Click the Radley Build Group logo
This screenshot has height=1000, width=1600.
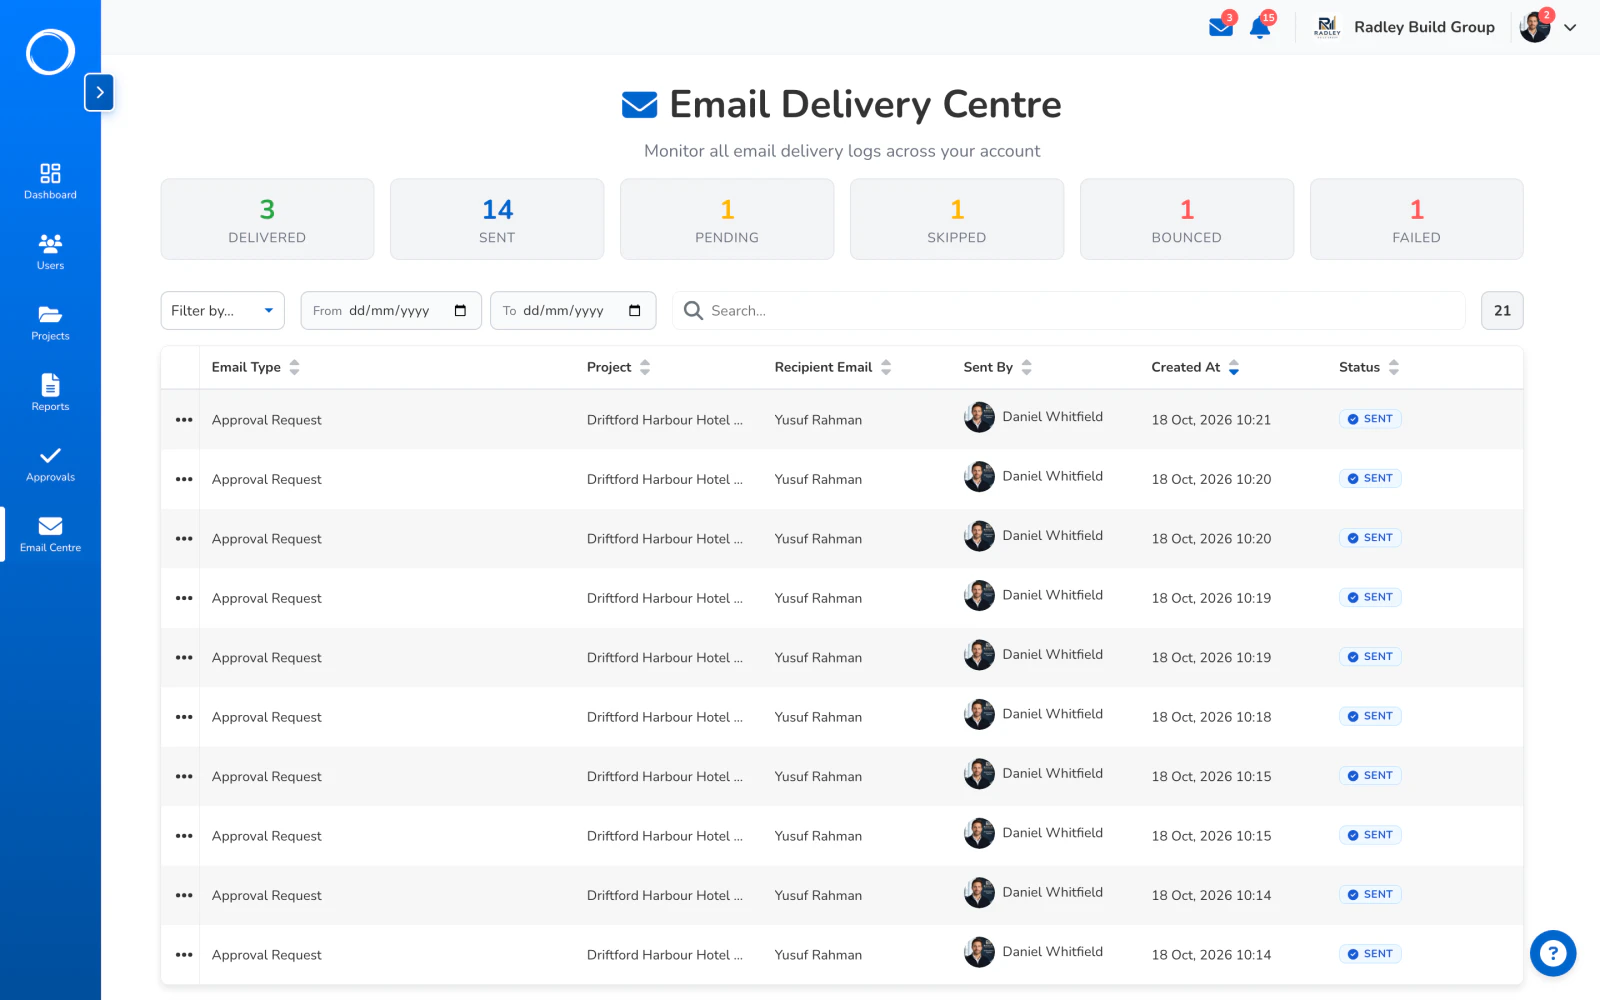coord(1327,26)
